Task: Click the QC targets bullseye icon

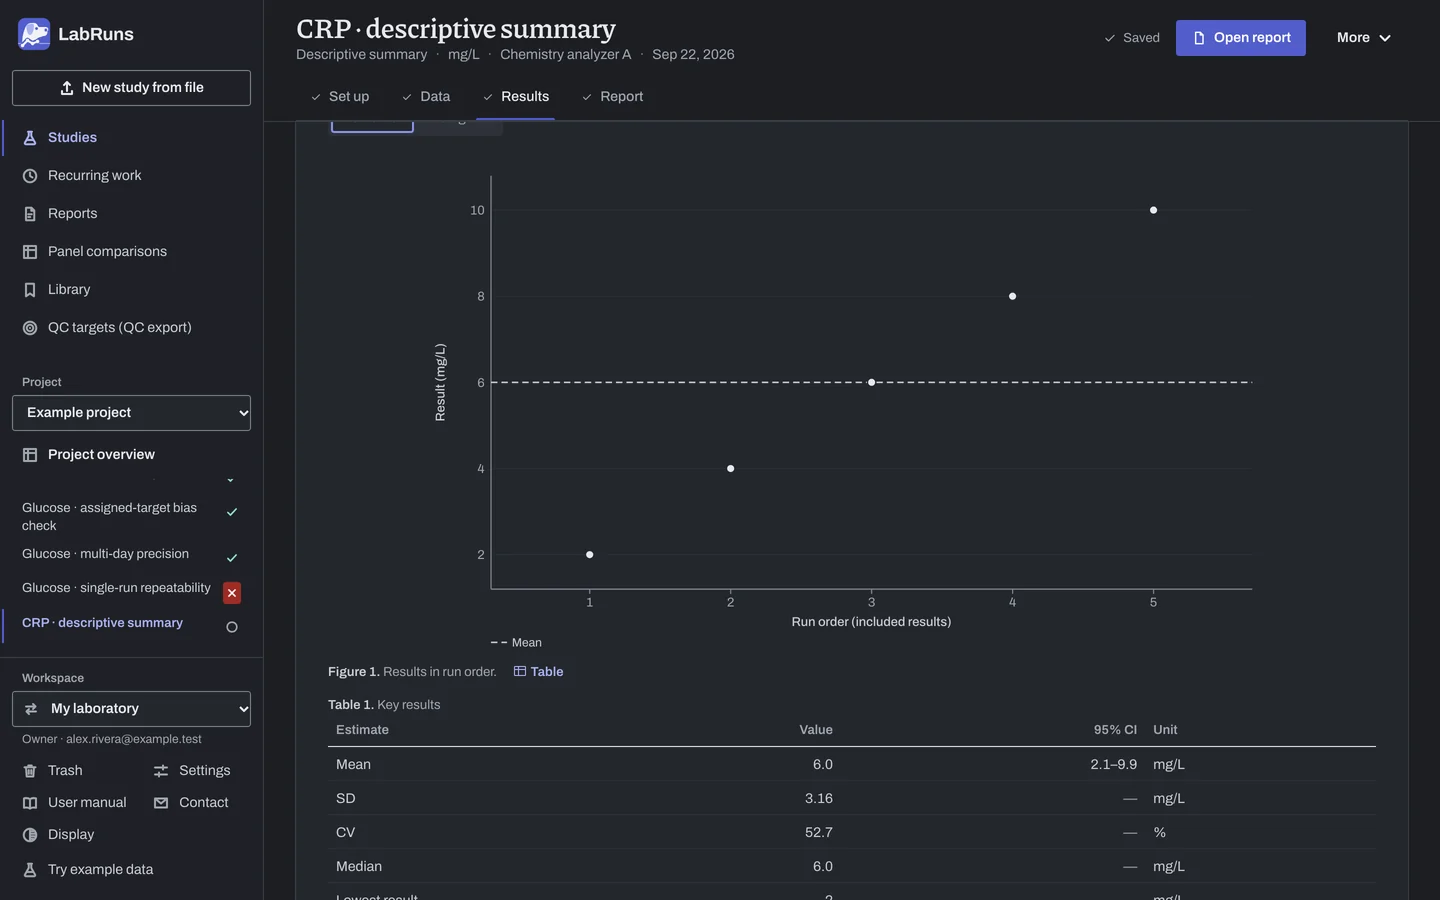Action: tap(30, 328)
